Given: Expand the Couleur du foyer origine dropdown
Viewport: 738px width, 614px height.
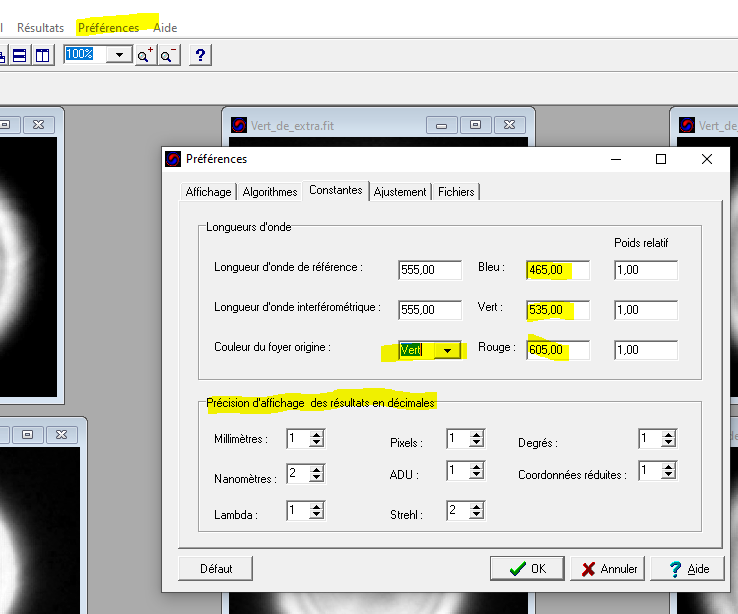Looking at the screenshot, I should click(448, 351).
